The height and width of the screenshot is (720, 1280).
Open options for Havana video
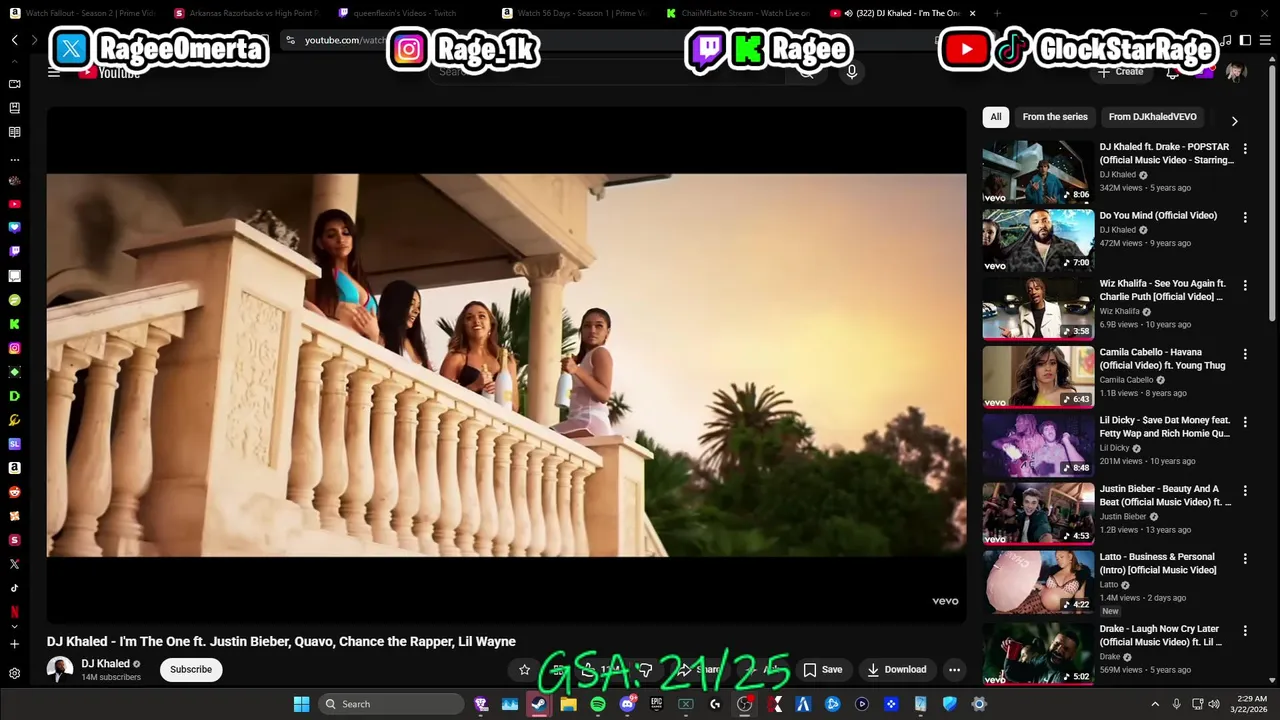[1245, 354]
